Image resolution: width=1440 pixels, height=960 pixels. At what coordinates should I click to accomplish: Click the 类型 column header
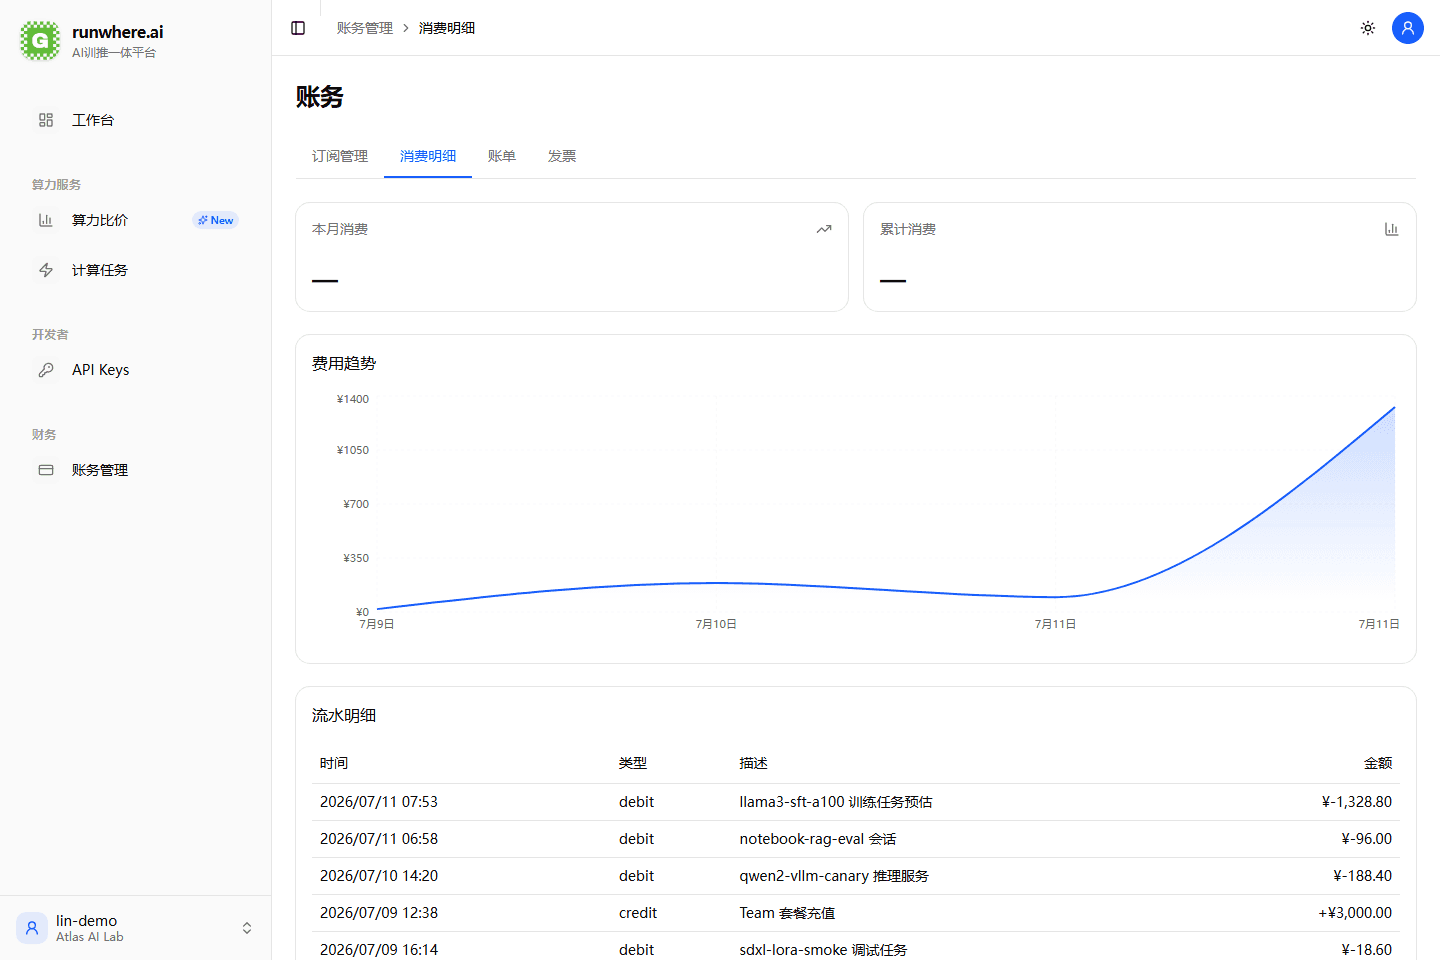[633, 763]
